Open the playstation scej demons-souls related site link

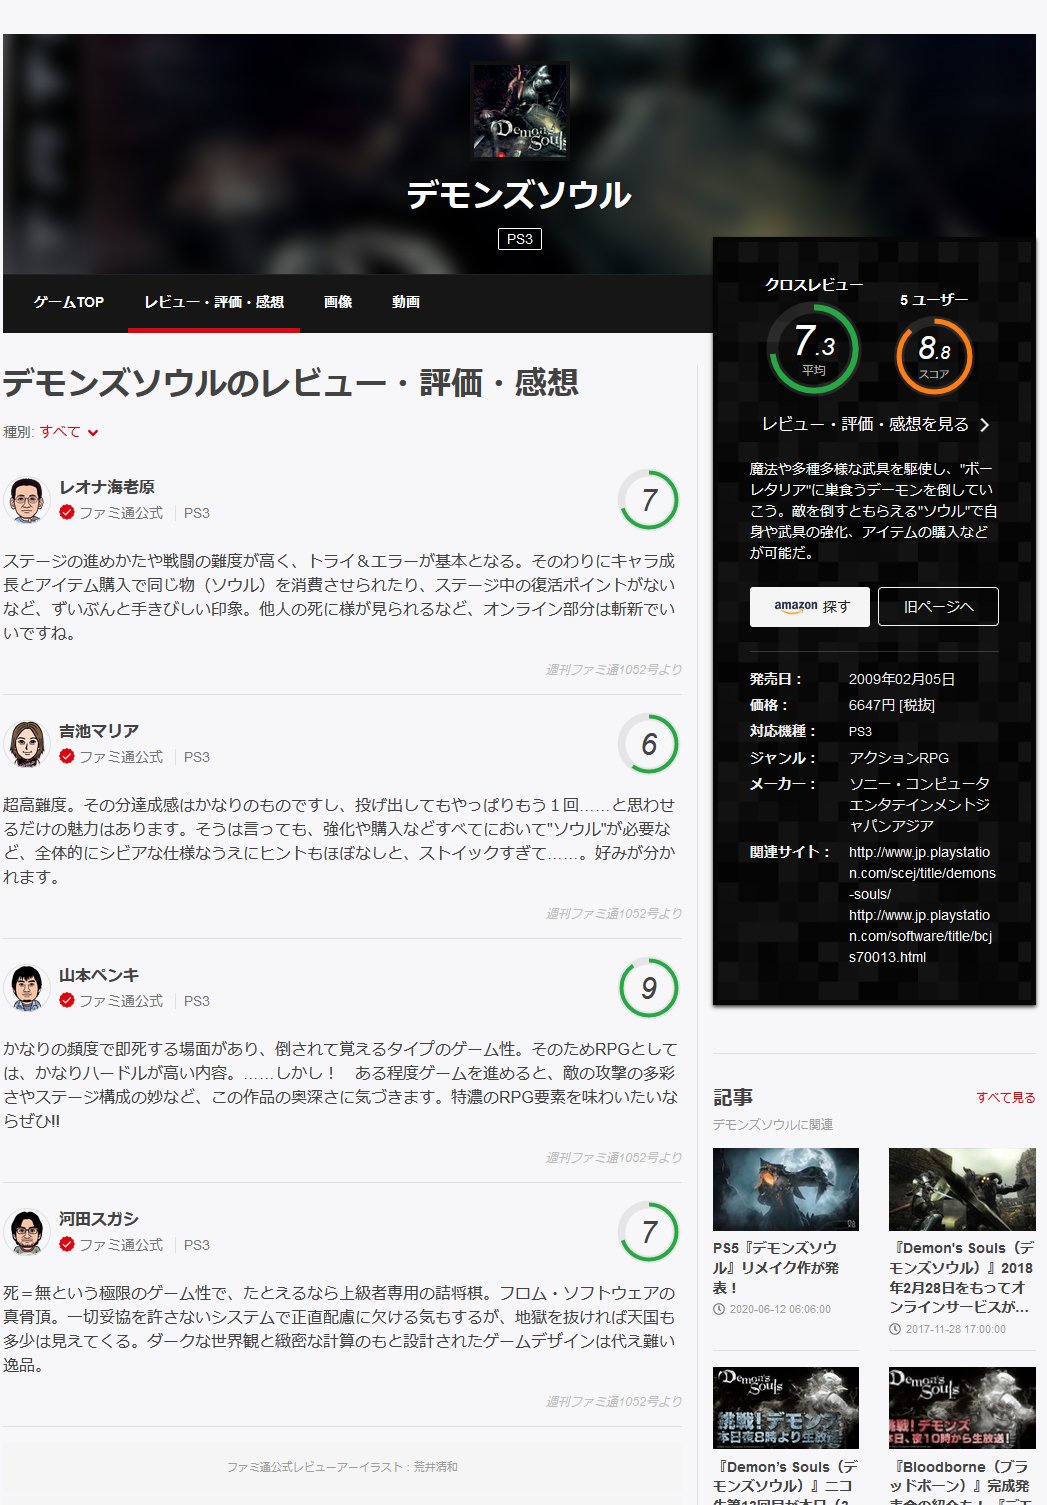click(x=922, y=873)
